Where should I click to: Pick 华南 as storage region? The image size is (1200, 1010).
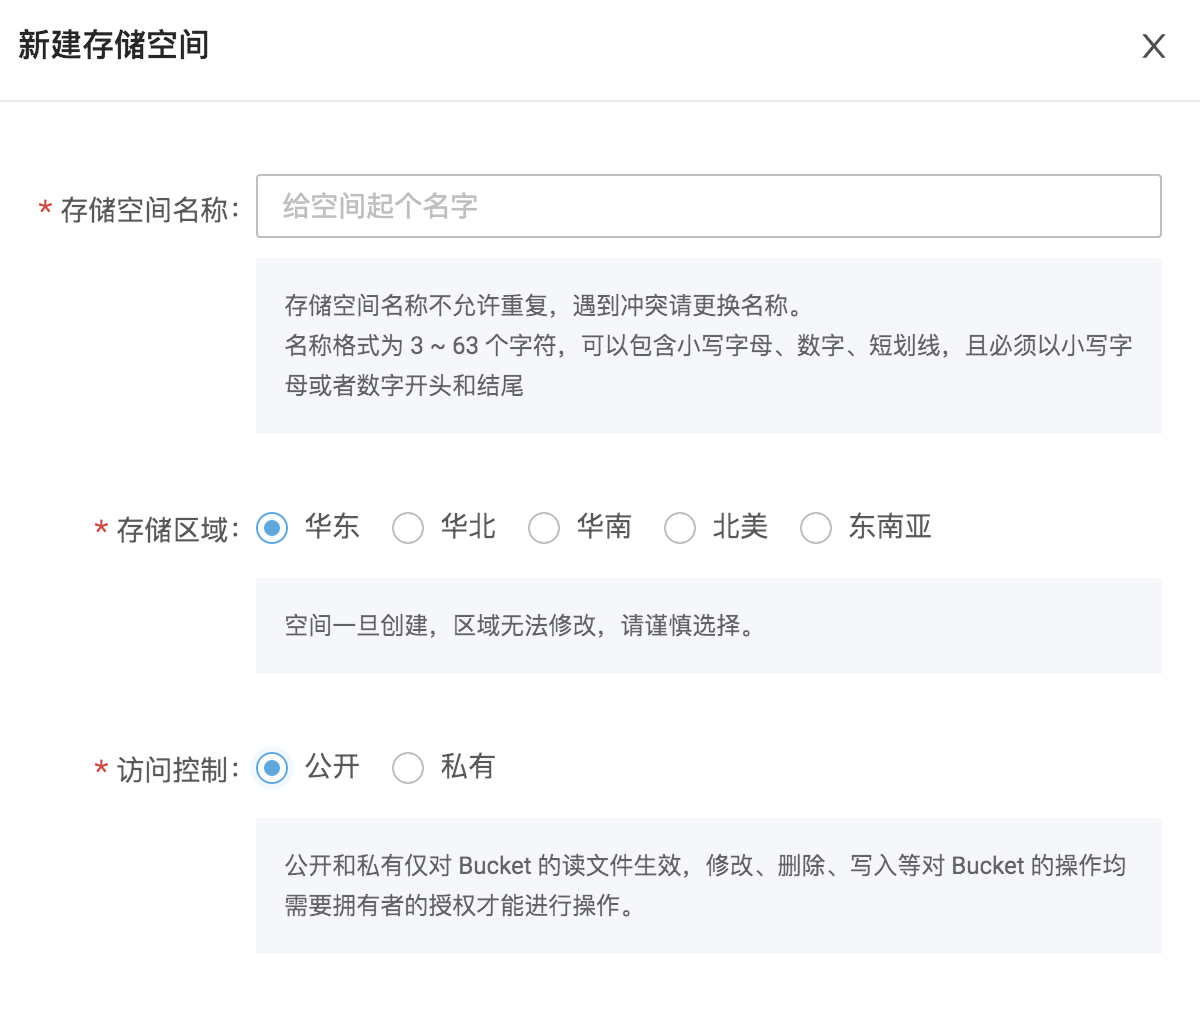click(544, 527)
